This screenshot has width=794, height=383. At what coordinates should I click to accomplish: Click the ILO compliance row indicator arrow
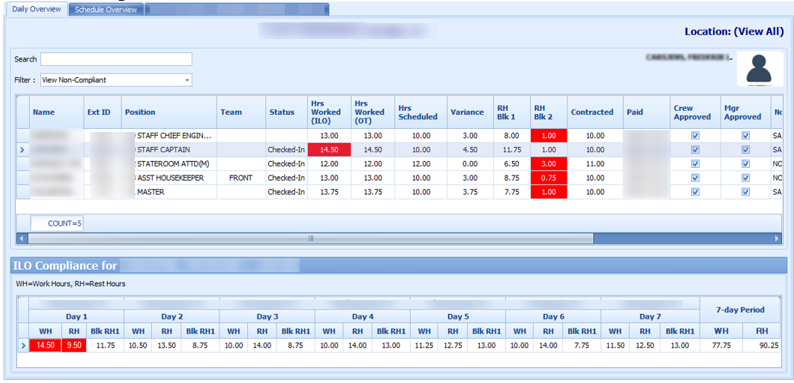(23, 346)
